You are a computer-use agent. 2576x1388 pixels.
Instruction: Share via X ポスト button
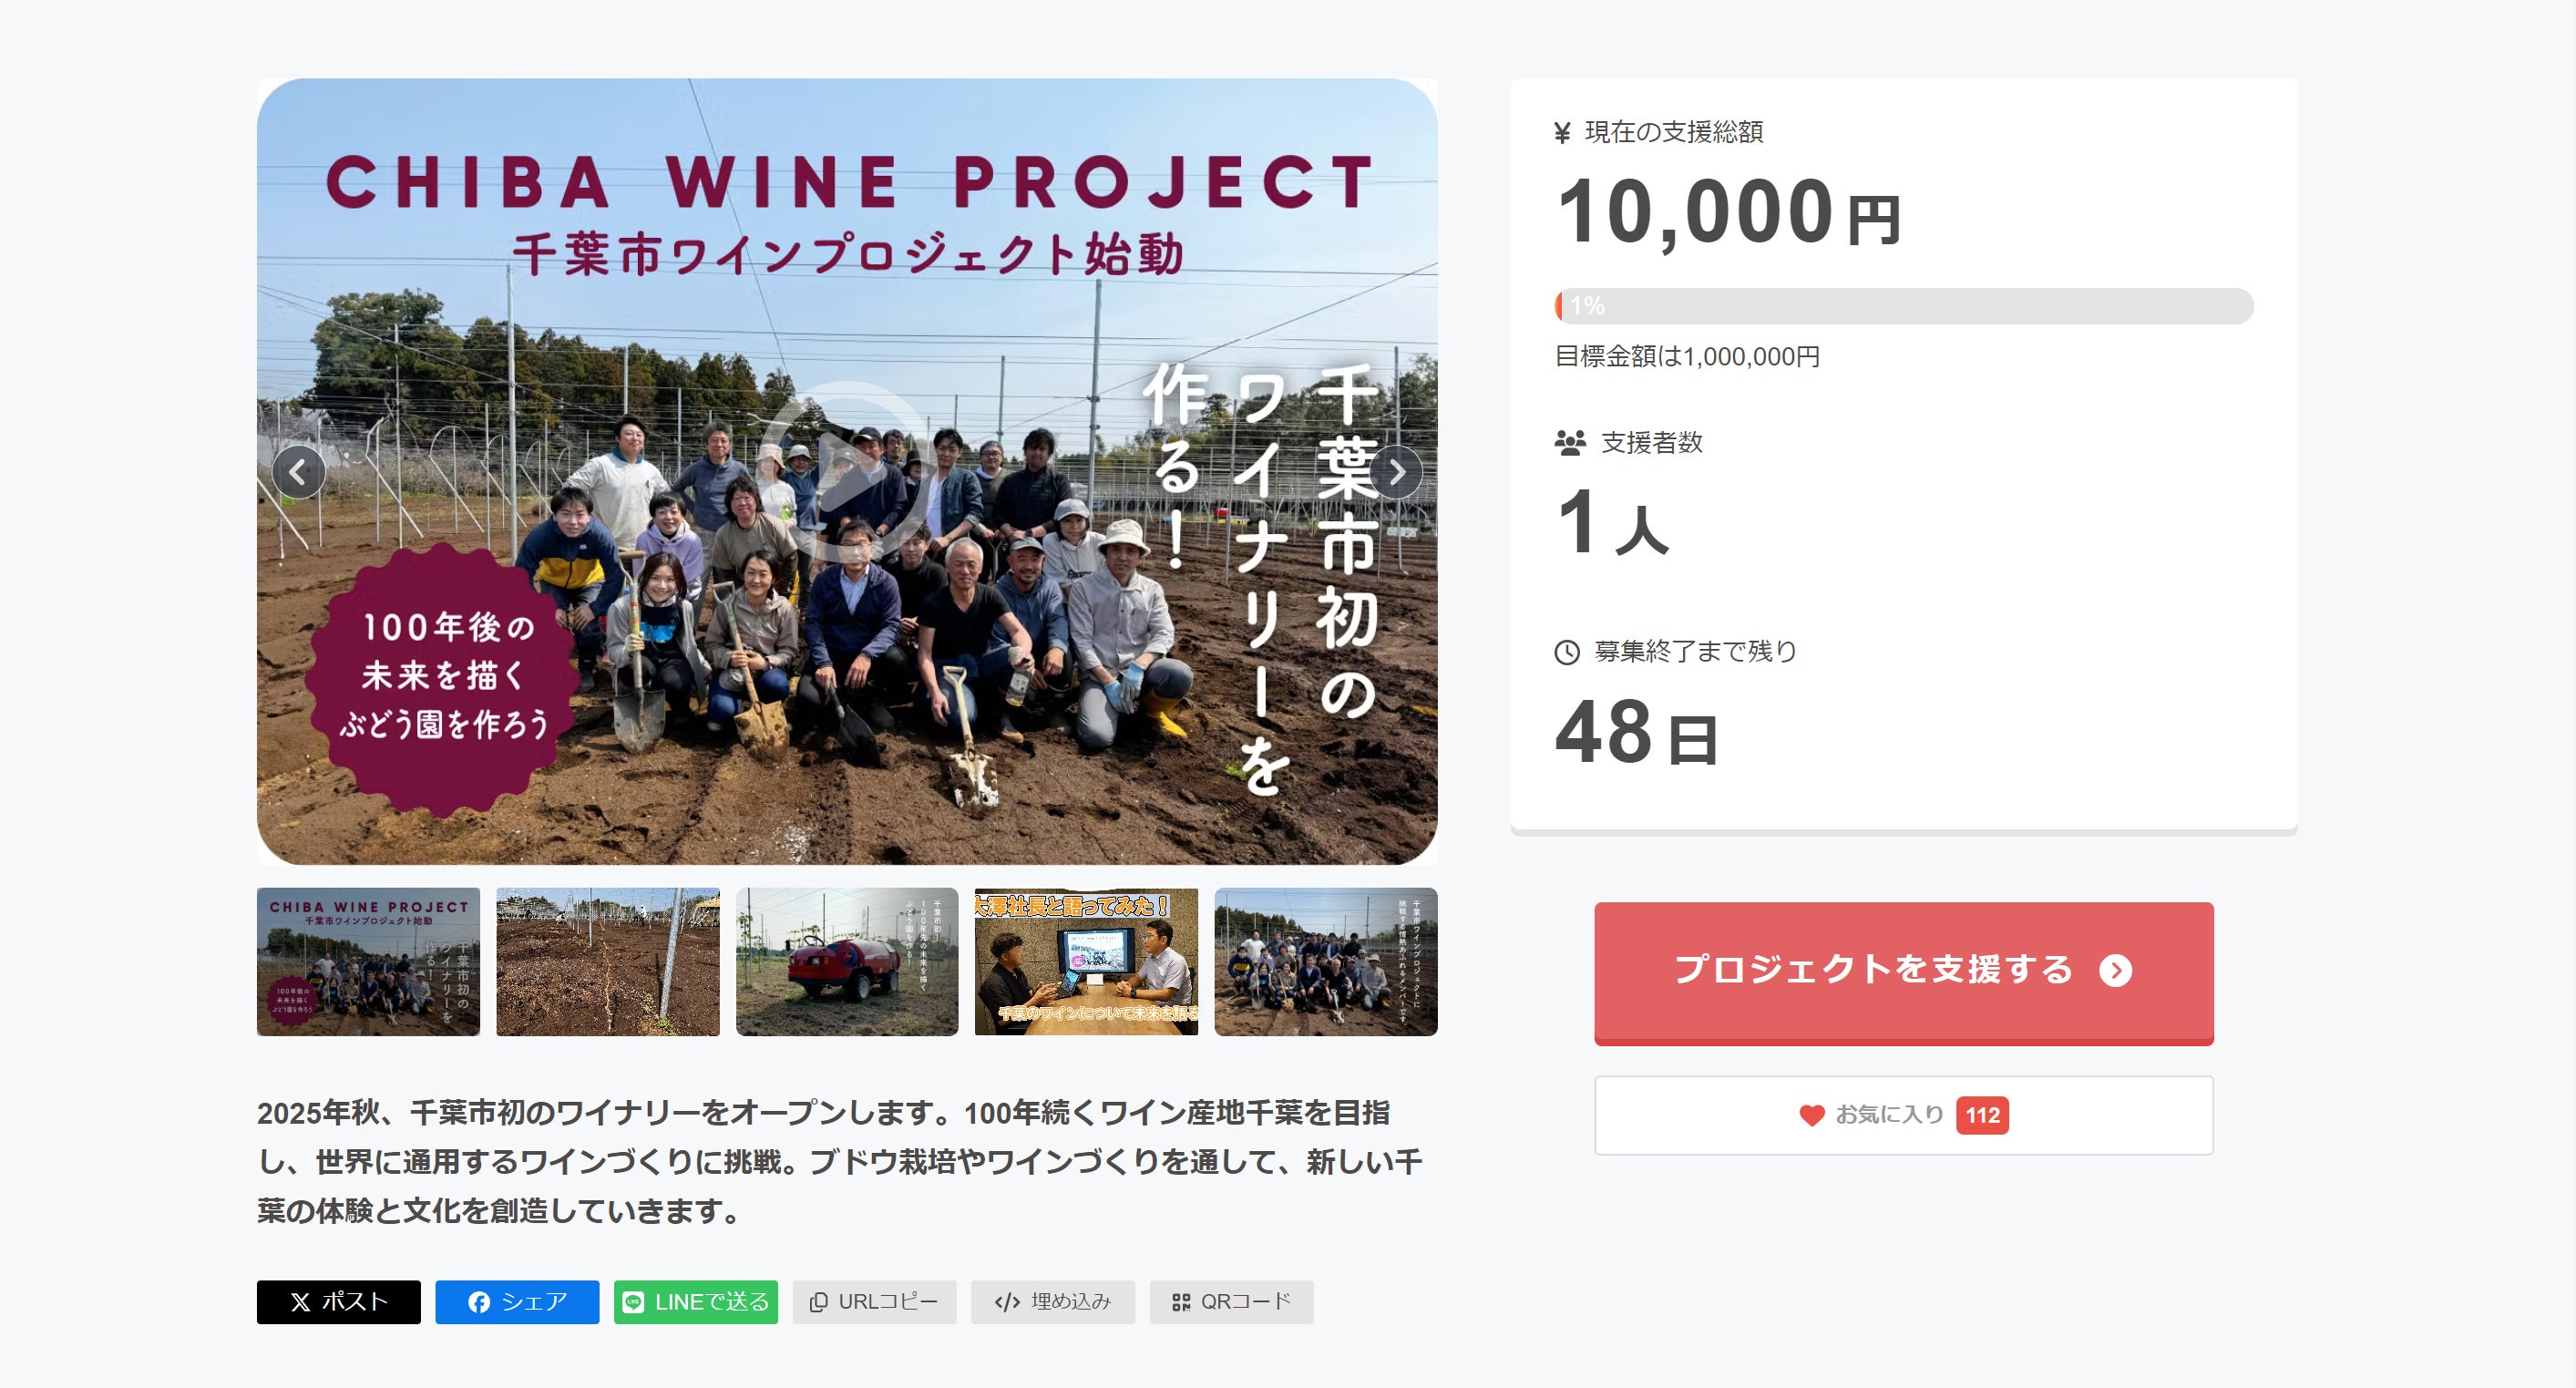point(338,1302)
